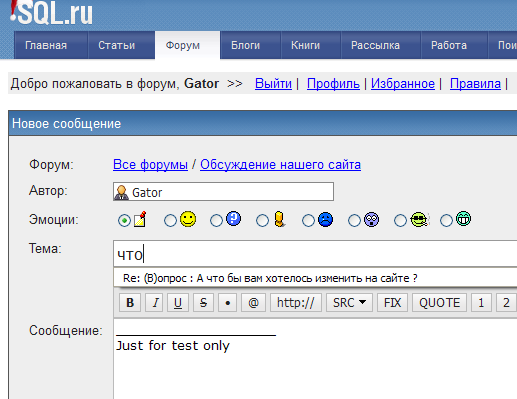The image size is (517, 399).
Task: Underline text with the U button
Action: click(178, 303)
